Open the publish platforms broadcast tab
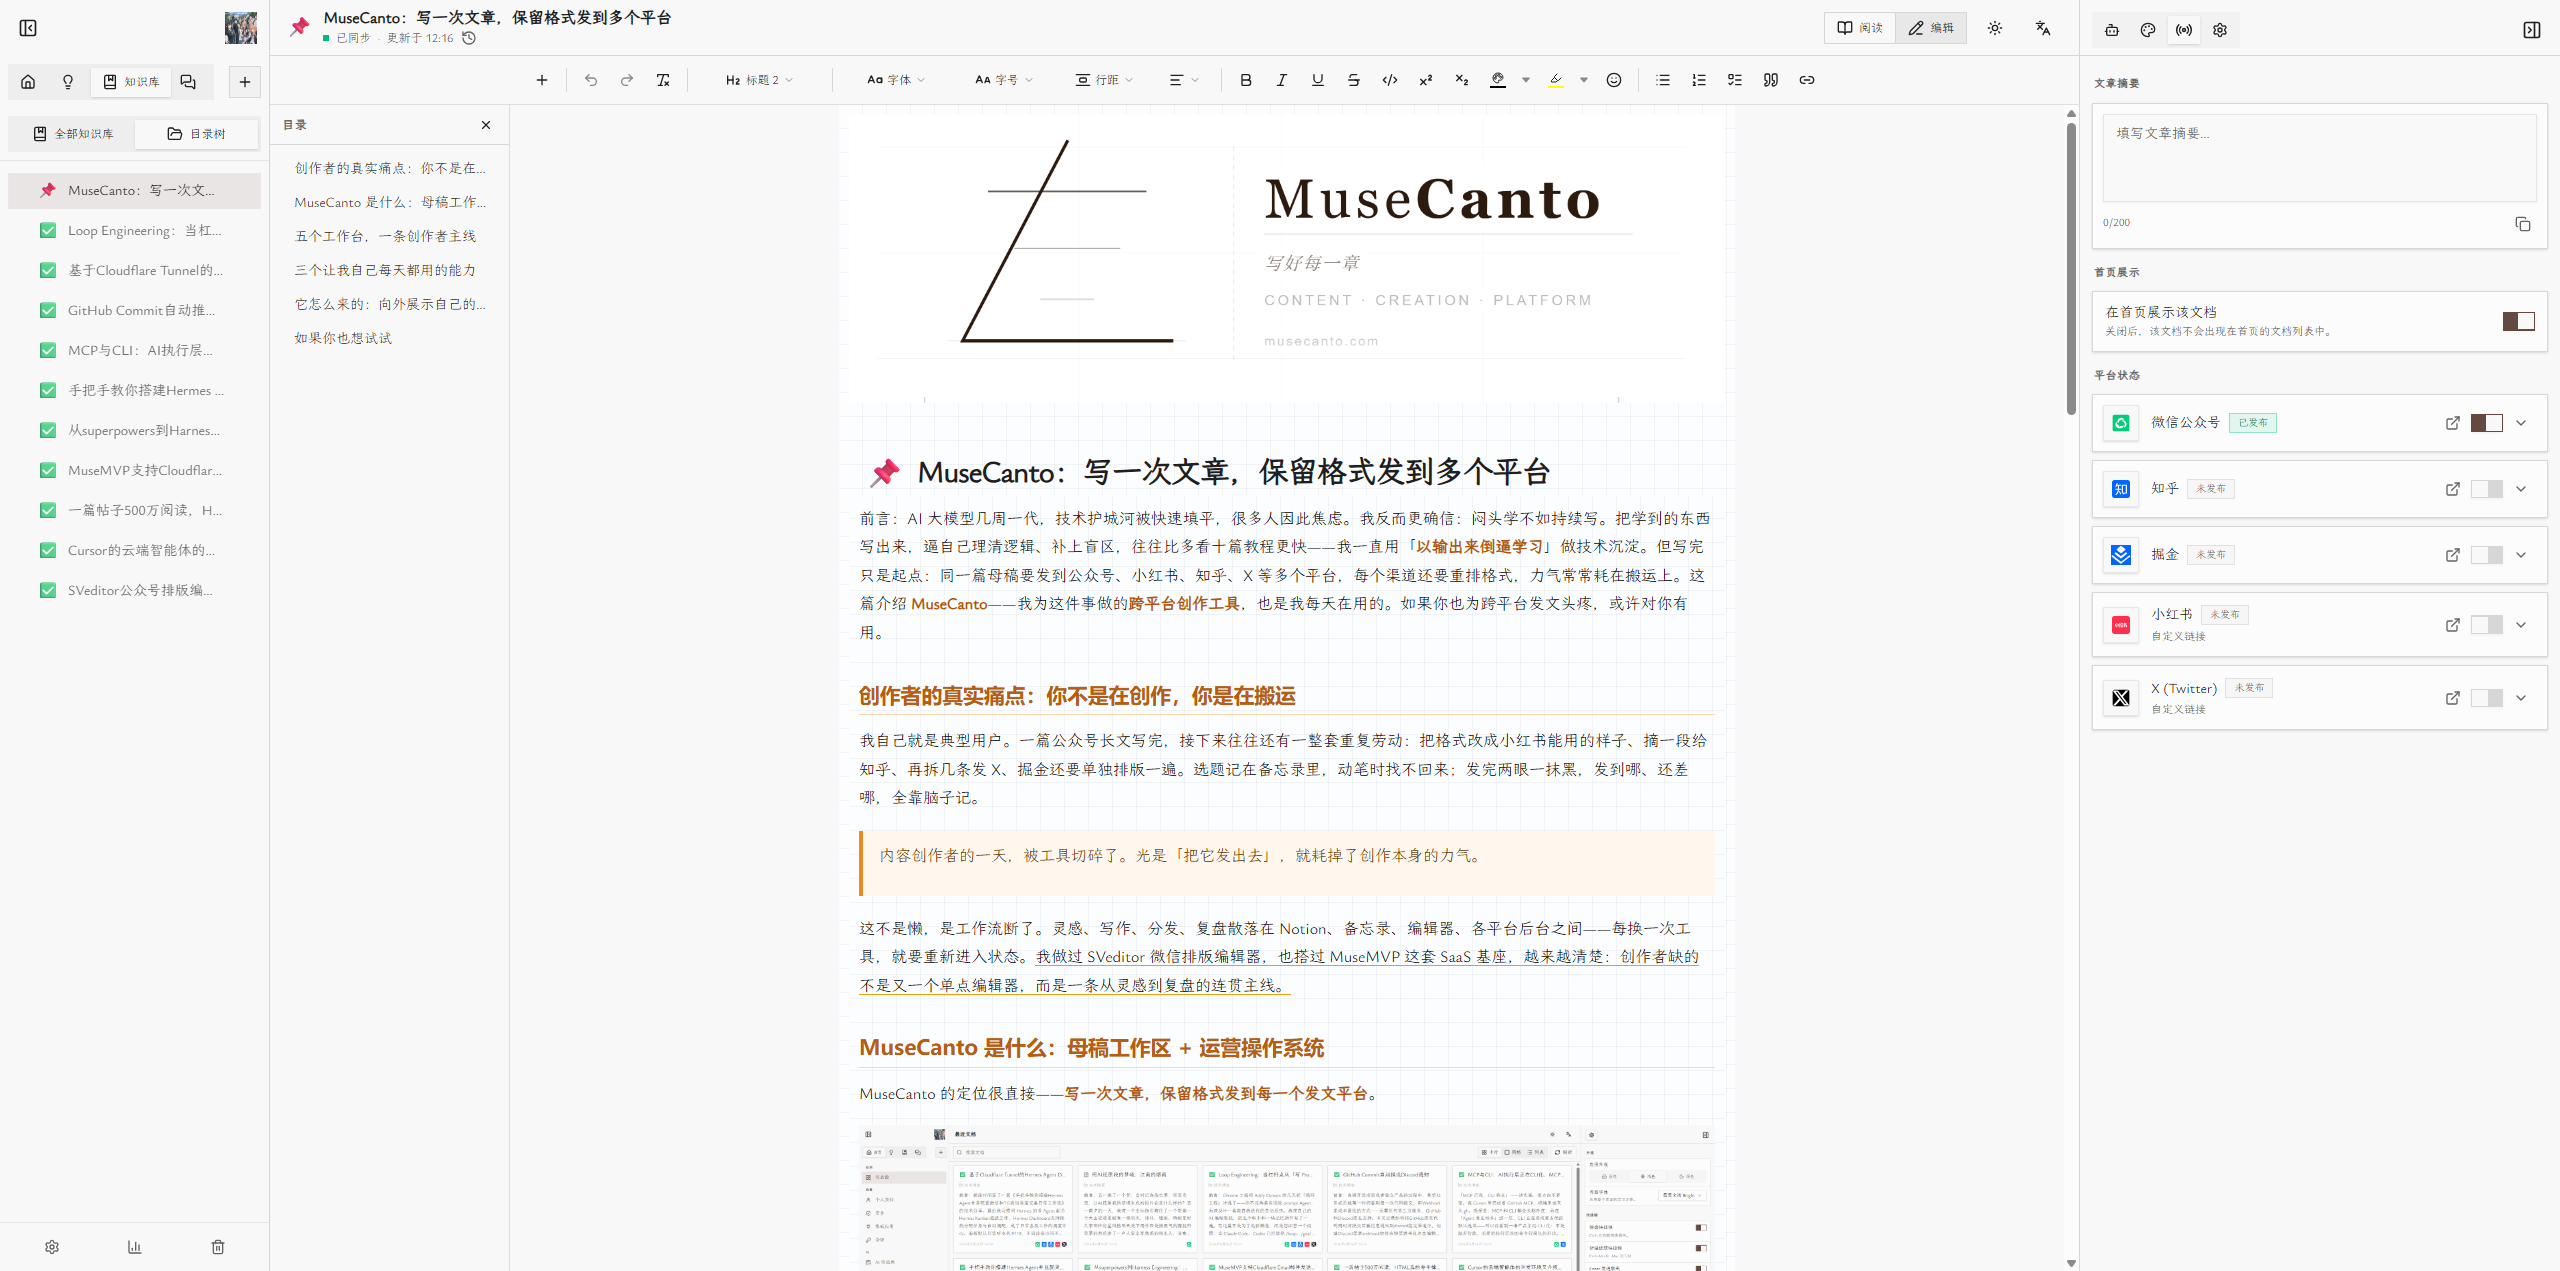The height and width of the screenshot is (1271, 2560). click(x=2184, y=30)
